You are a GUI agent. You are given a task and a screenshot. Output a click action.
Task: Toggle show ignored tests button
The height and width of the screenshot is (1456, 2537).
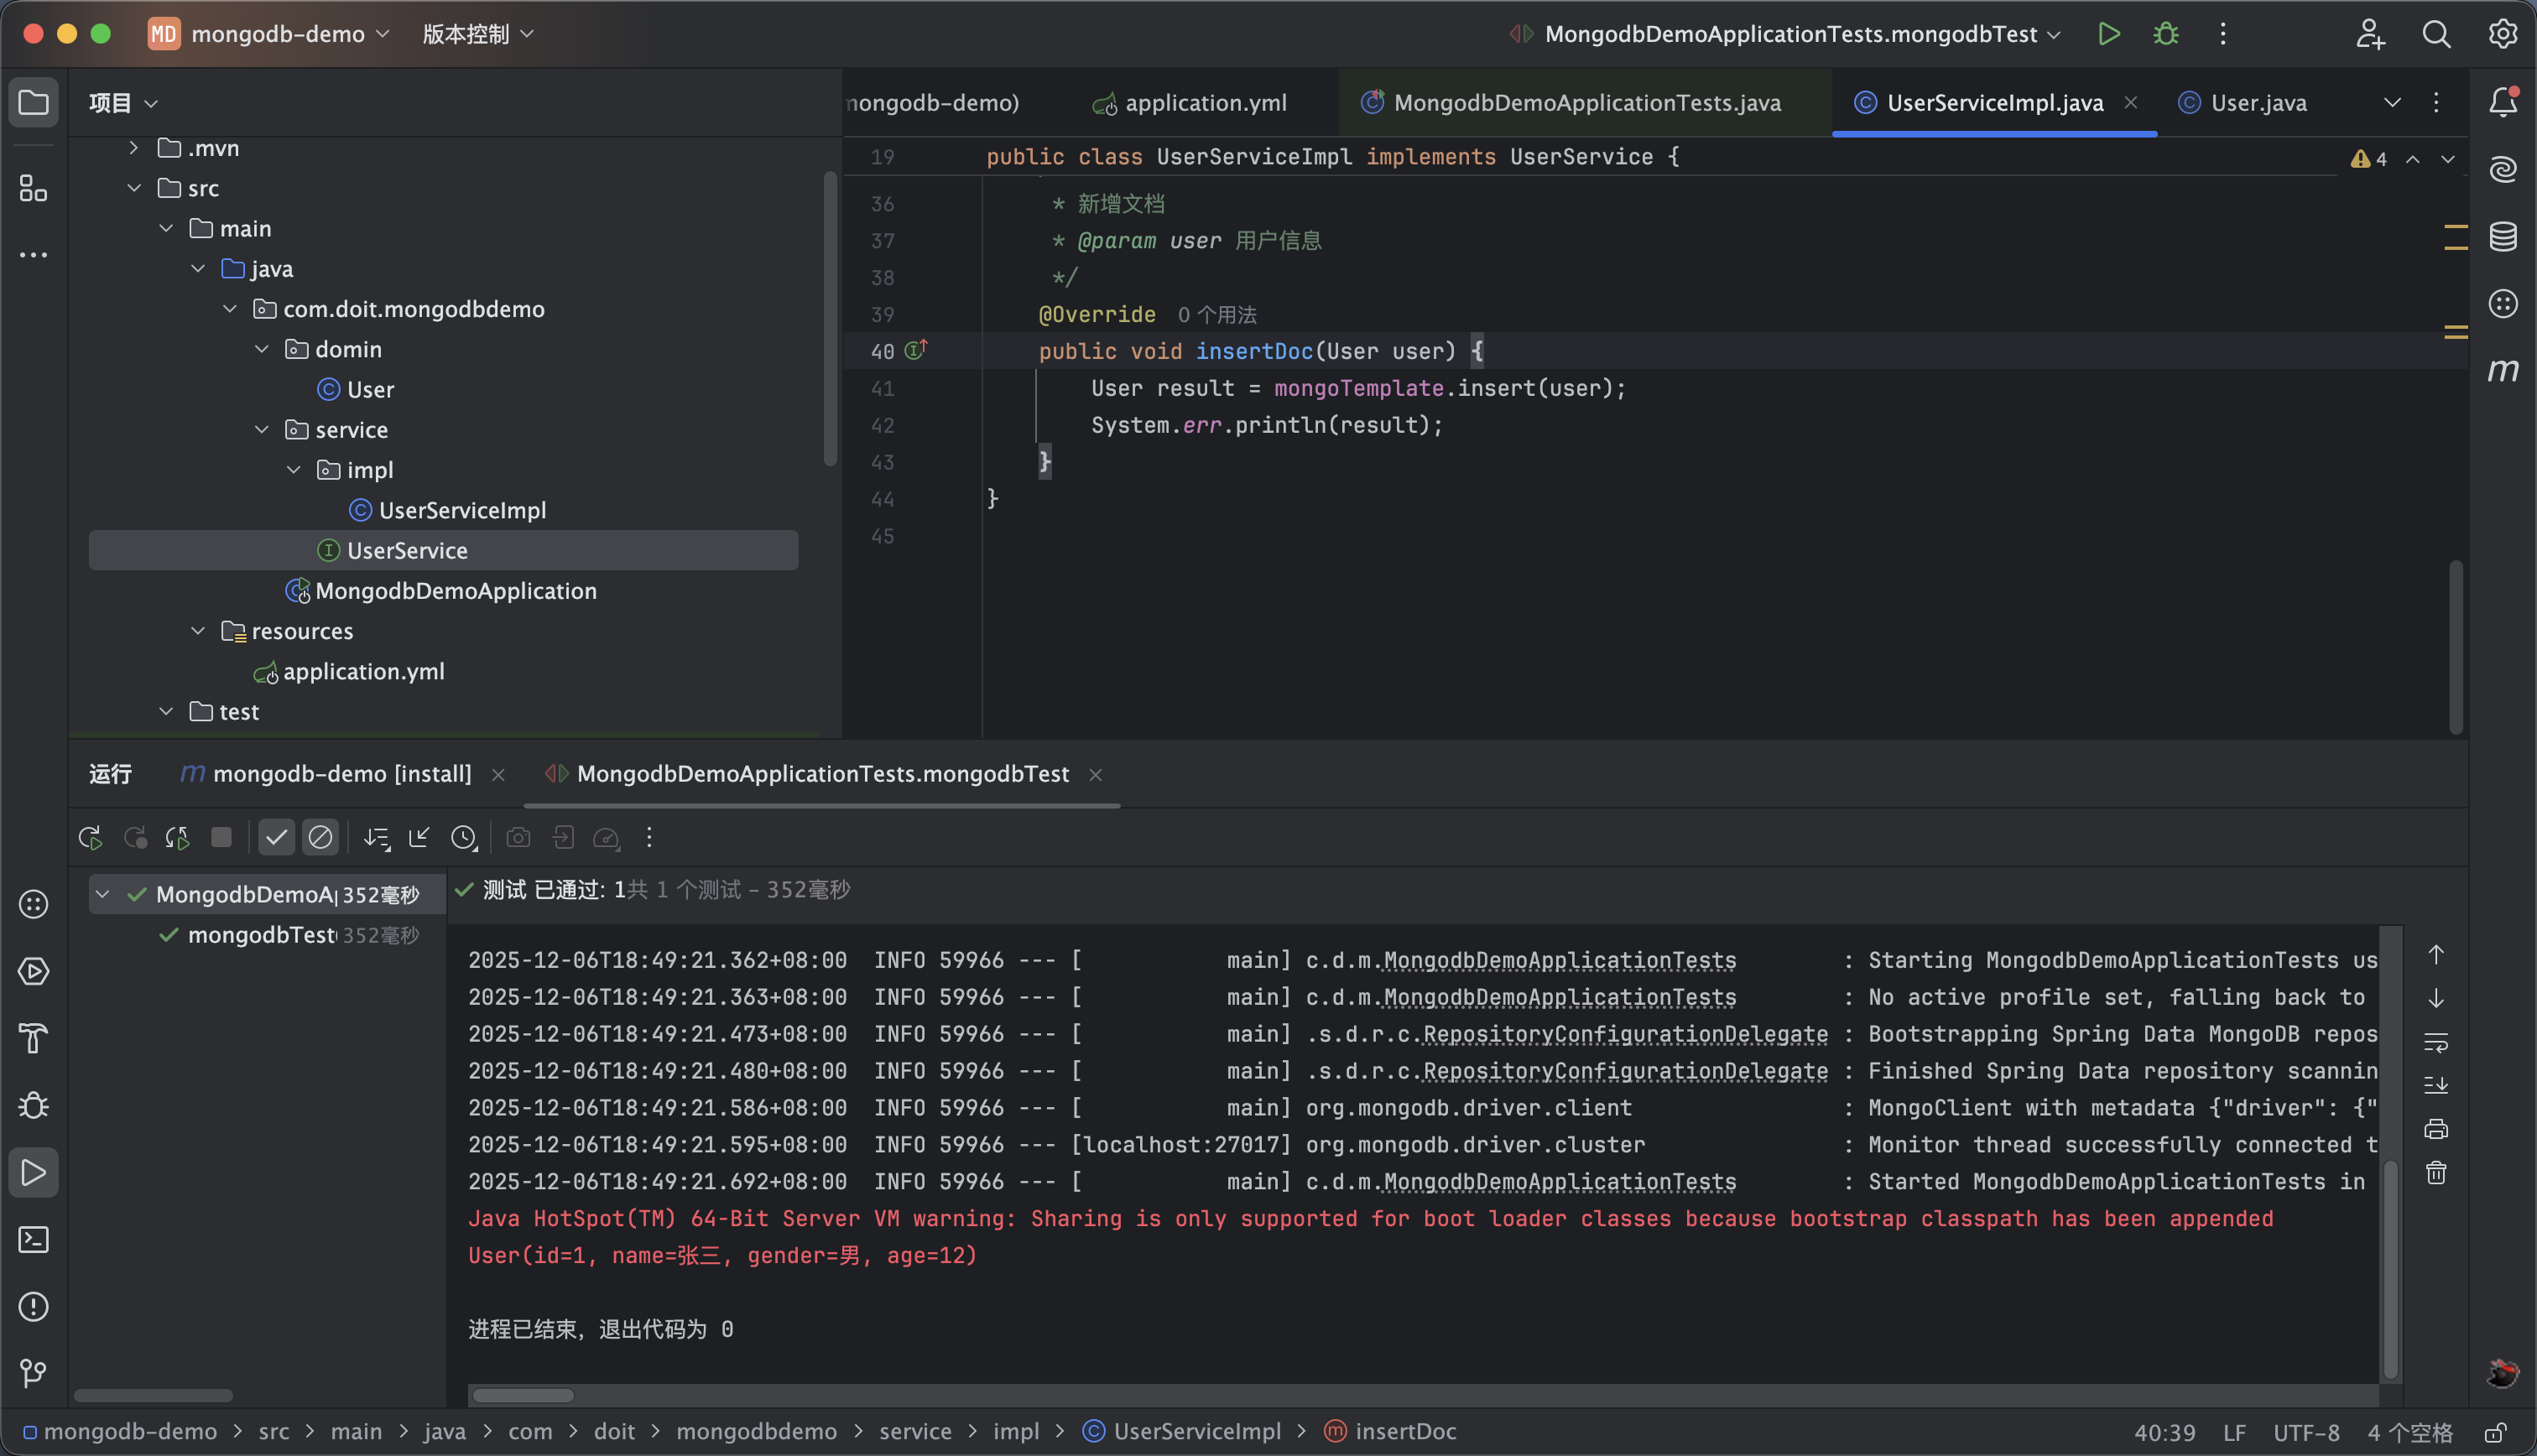(x=320, y=837)
